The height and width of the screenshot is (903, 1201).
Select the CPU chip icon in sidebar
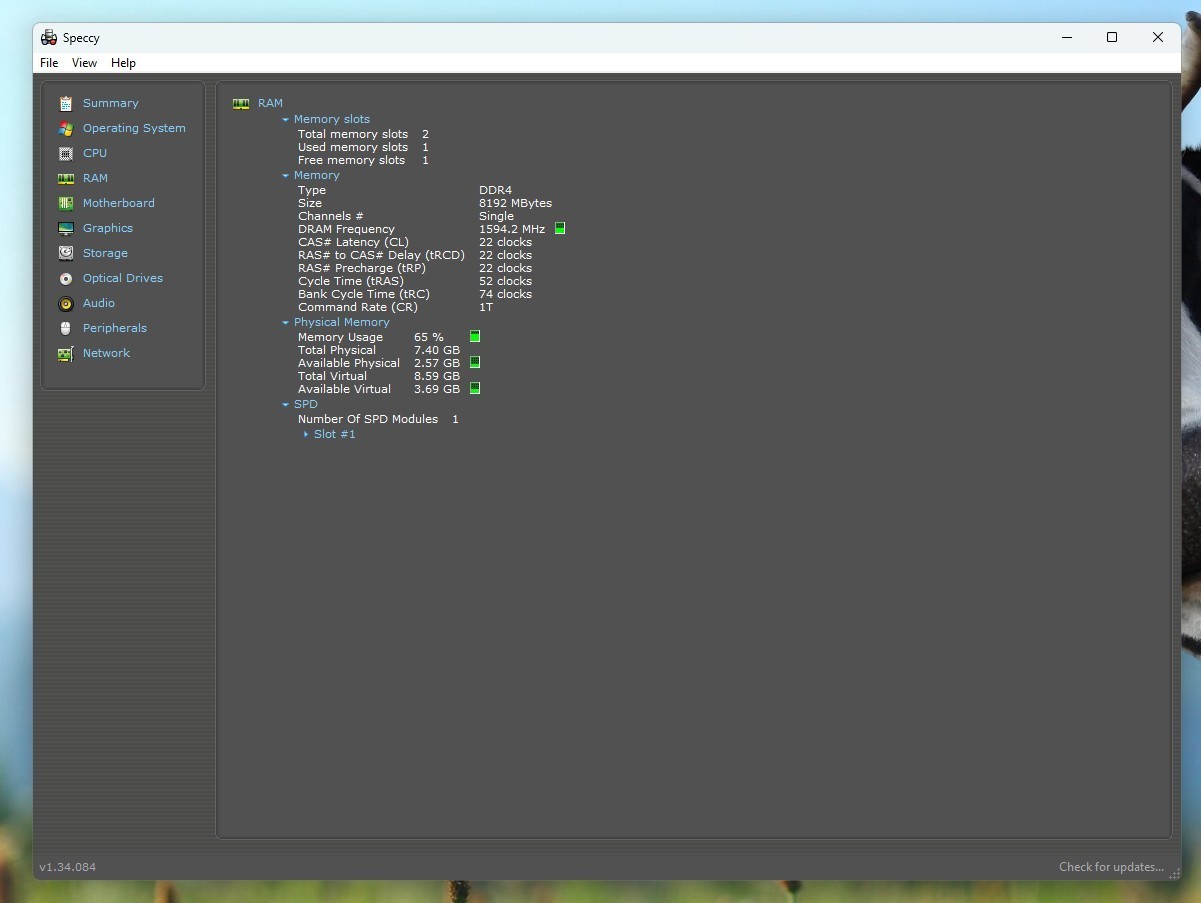(66, 153)
